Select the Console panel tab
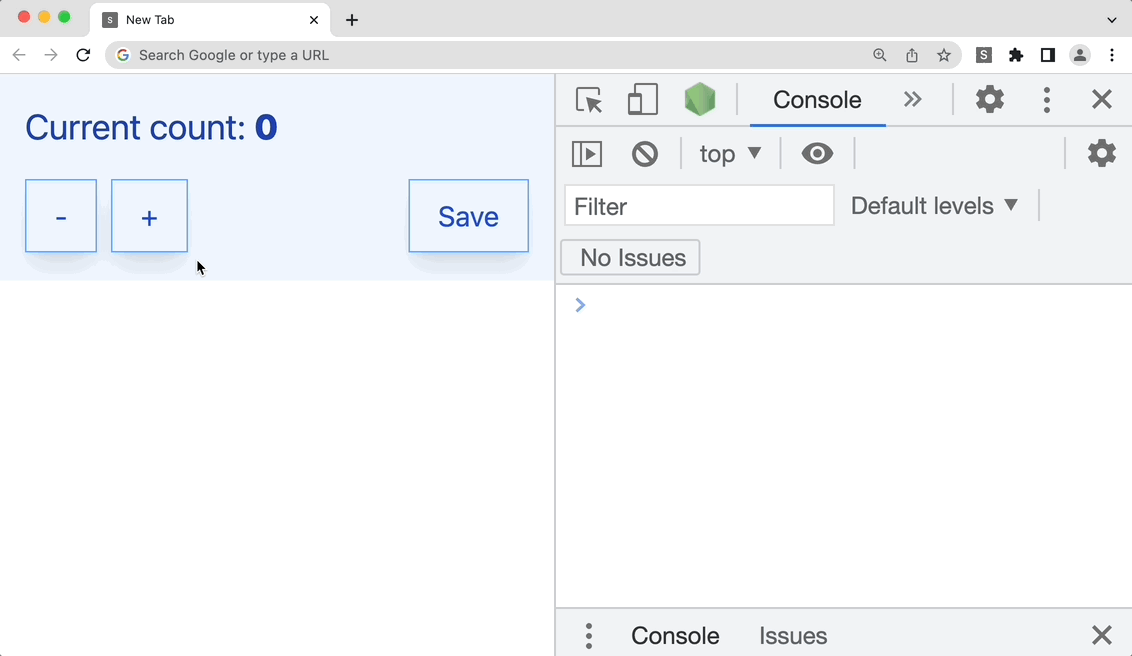 pos(816,99)
